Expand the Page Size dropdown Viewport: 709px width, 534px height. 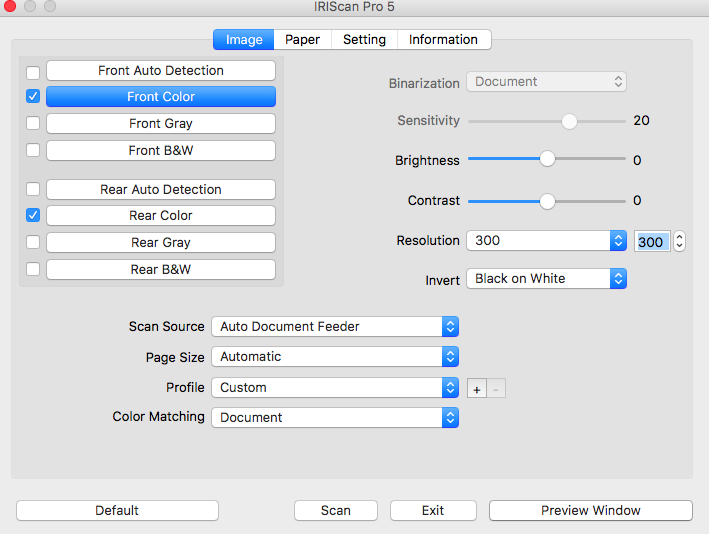[334, 357]
